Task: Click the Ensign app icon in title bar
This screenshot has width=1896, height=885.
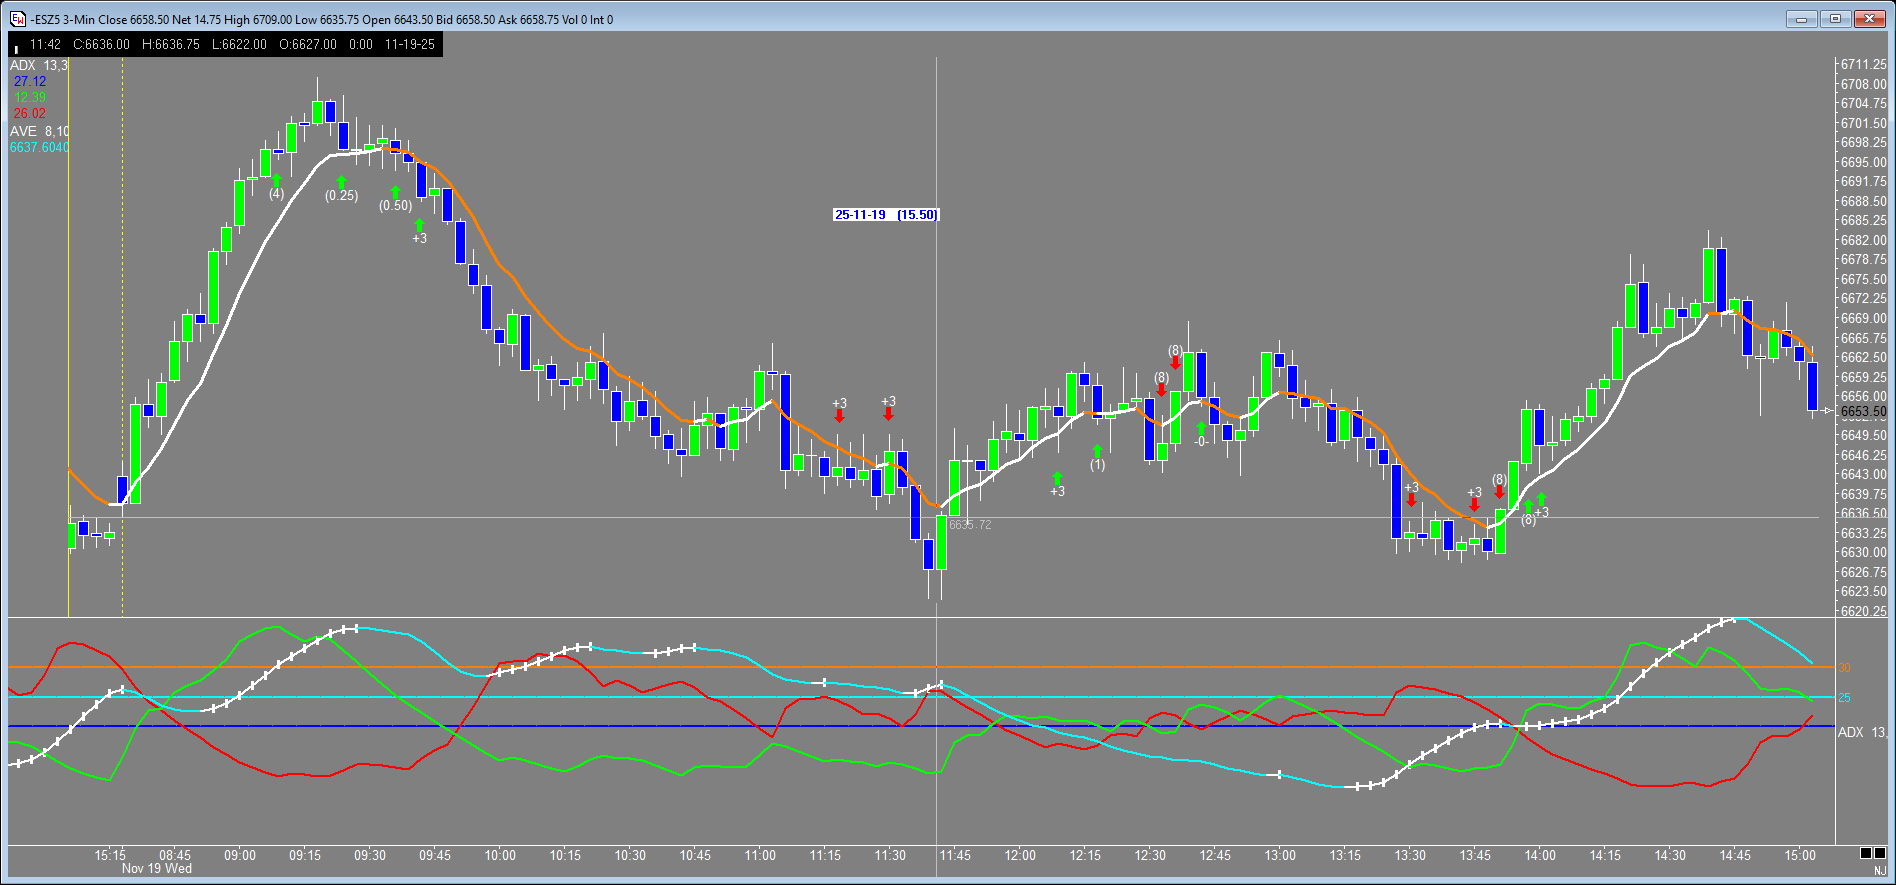Action: 18,19
